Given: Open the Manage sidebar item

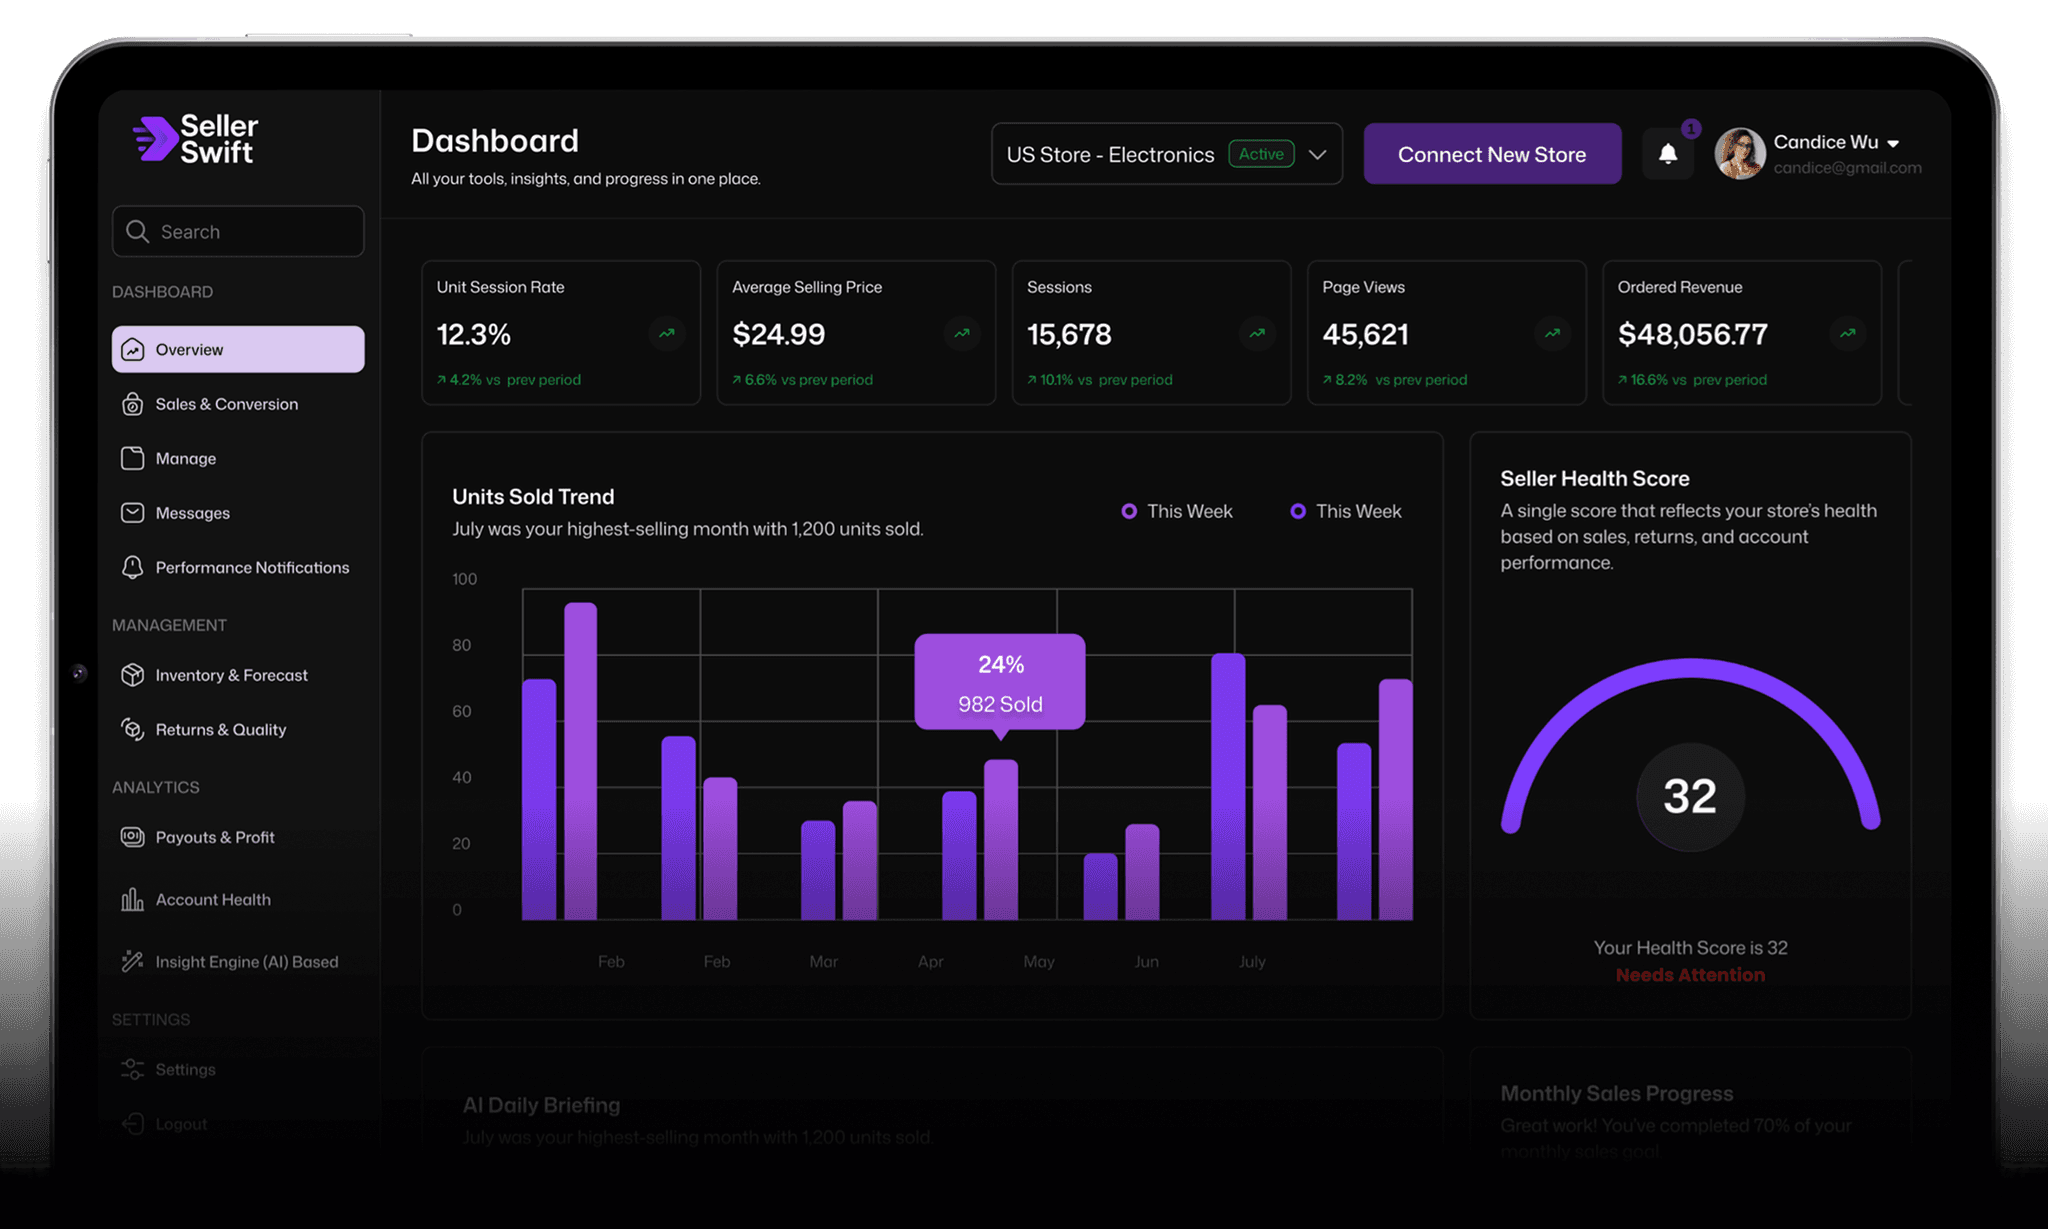Looking at the screenshot, I should (x=186, y=458).
